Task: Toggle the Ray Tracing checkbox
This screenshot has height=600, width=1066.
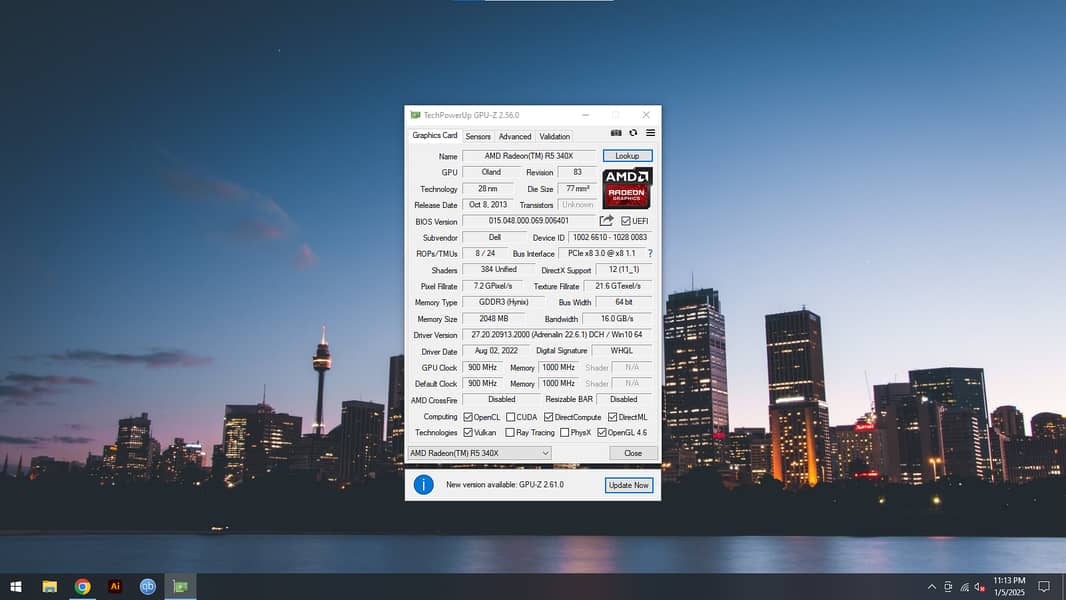Action: click(510, 432)
